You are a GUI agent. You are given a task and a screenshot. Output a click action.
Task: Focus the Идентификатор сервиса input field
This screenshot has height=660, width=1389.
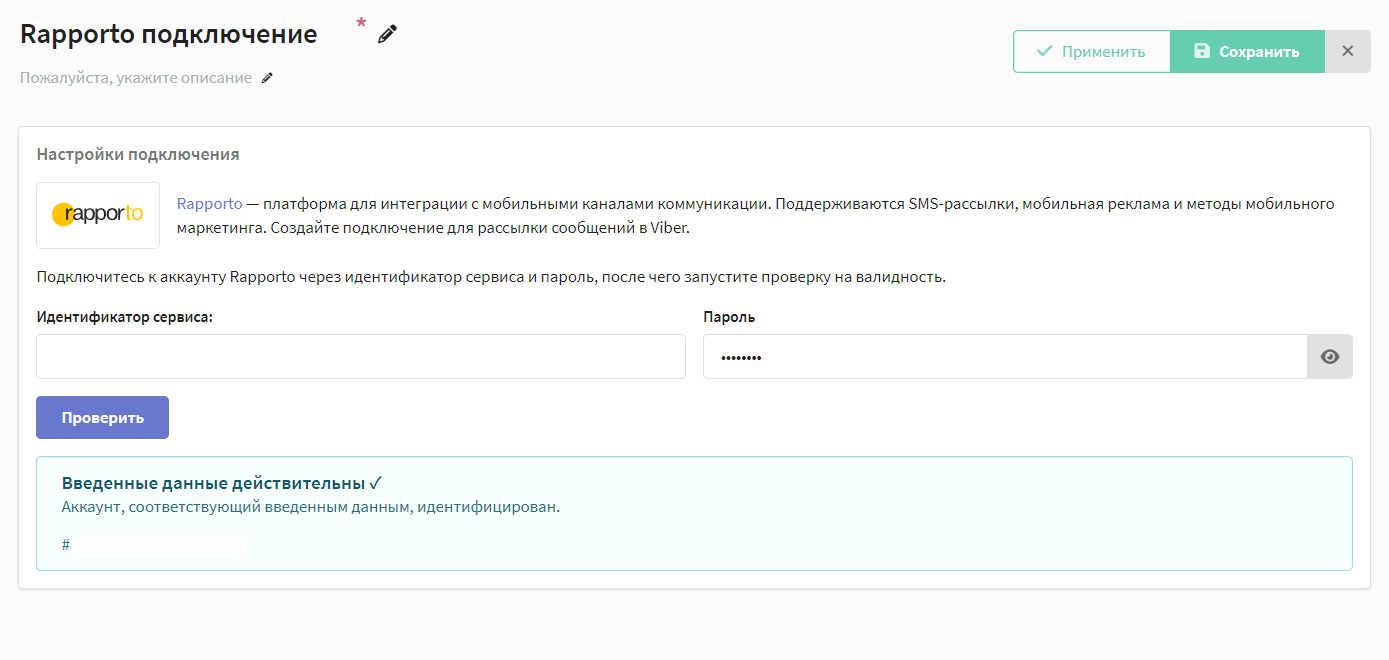(361, 357)
